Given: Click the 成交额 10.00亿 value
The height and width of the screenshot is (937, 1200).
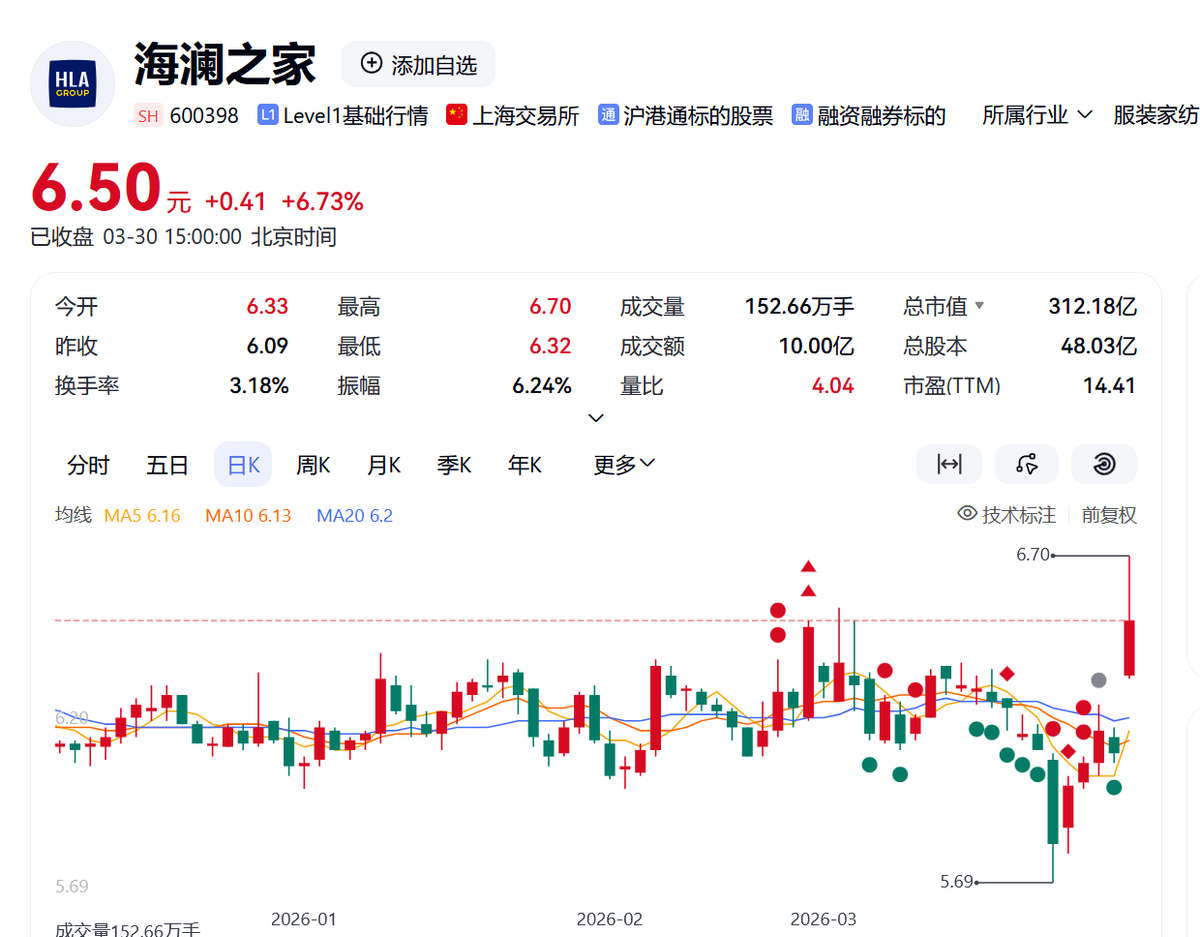Looking at the screenshot, I should tap(817, 346).
